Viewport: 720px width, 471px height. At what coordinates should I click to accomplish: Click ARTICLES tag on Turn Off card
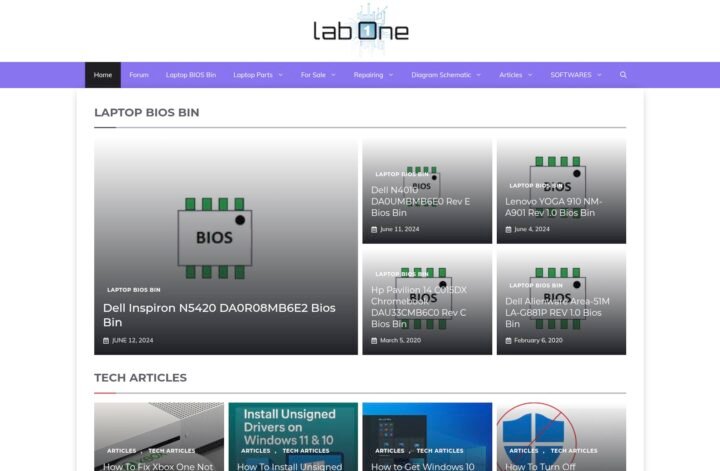pos(524,451)
